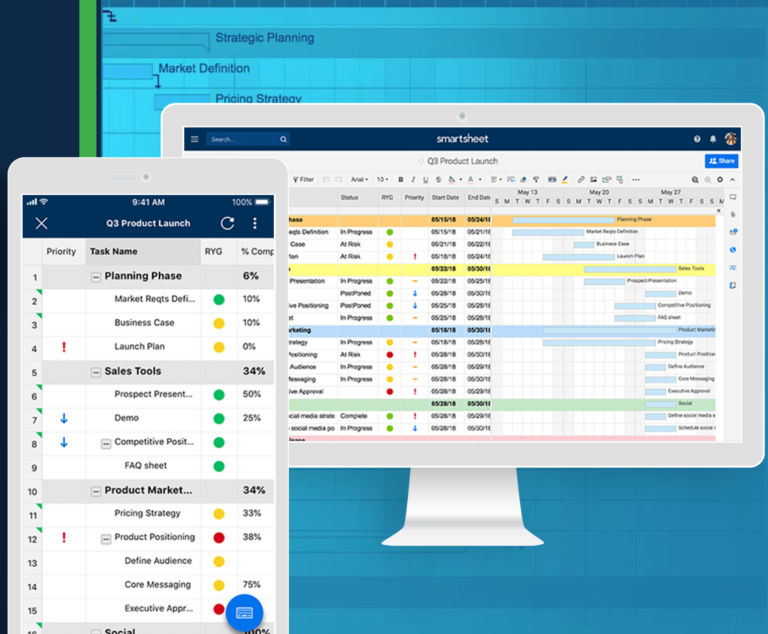Select FAQ sheet task on mobile

tap(145, 465)
